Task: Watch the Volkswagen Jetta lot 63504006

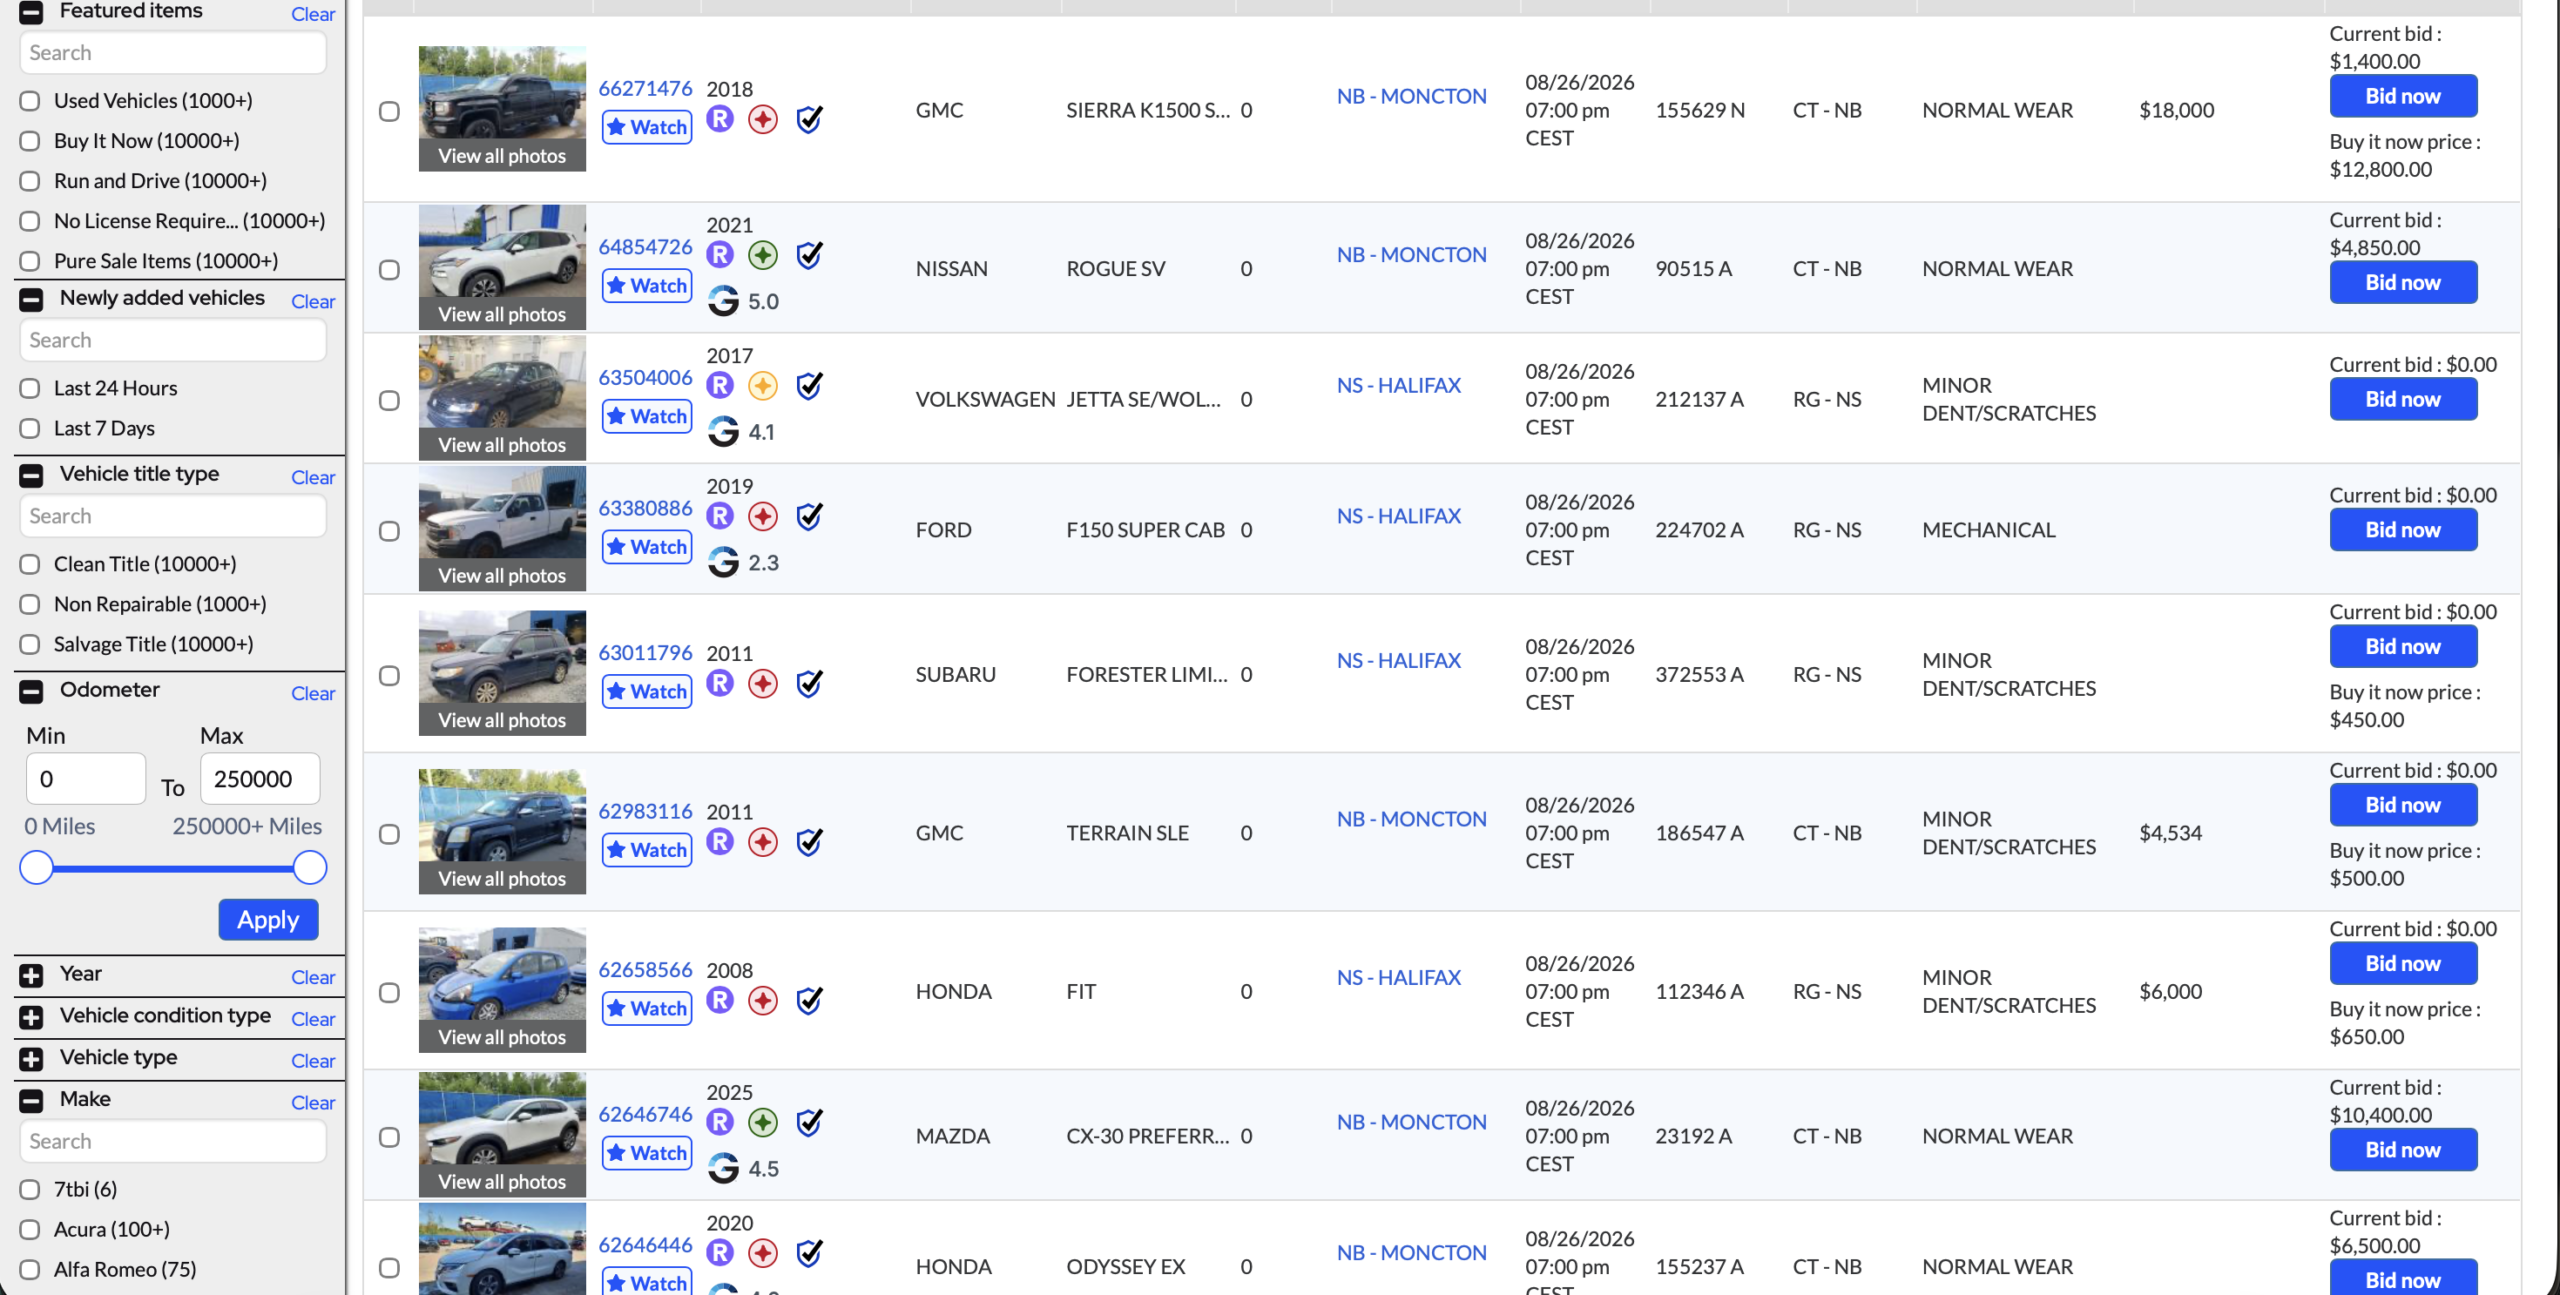Action: click(x=647, y=416)
